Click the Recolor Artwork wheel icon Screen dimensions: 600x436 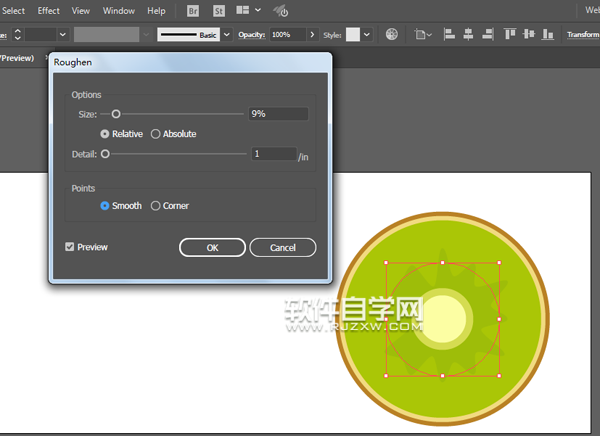click(x=391, y=34)
